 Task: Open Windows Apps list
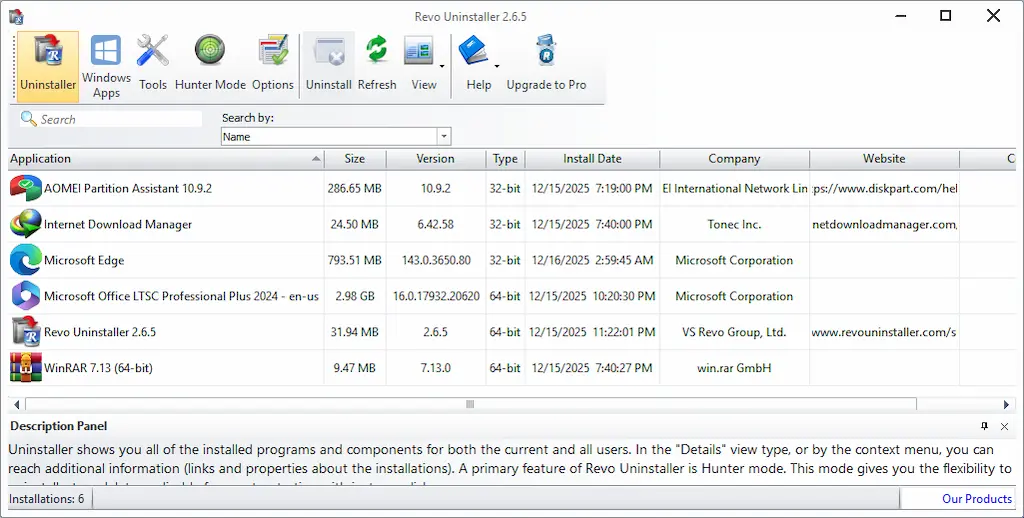point(106,67)
